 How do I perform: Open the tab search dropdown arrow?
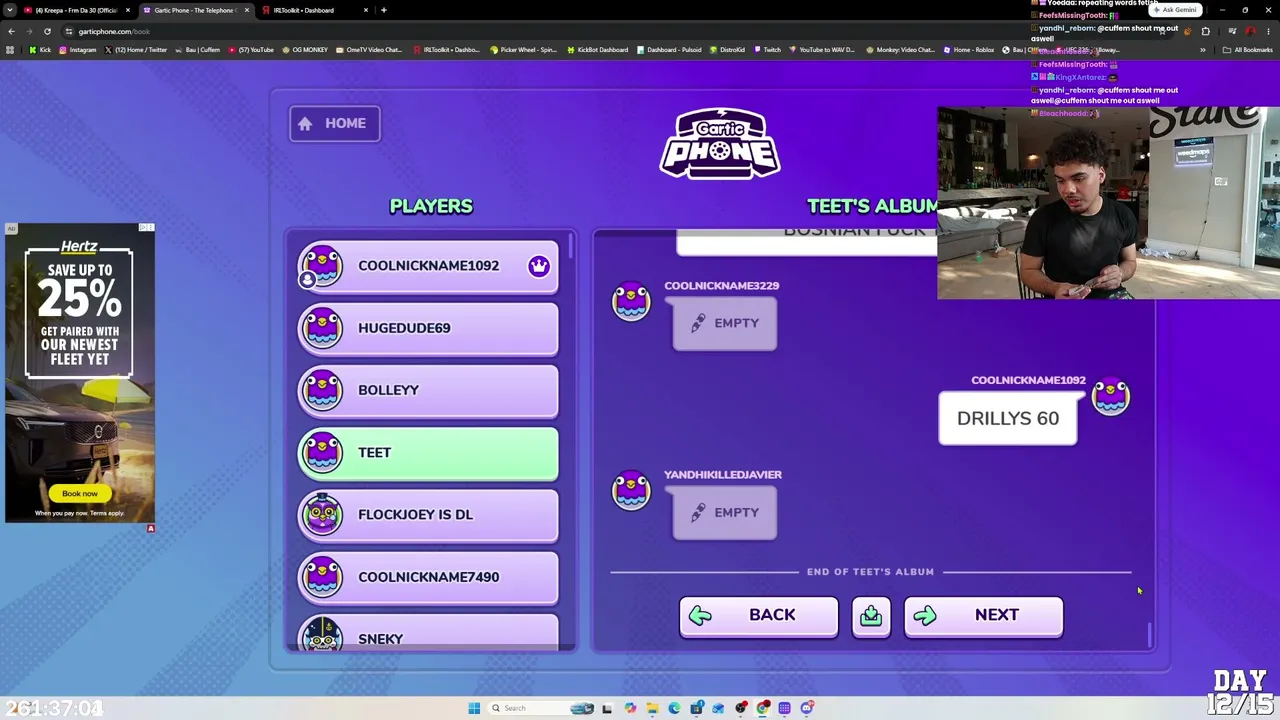click(x=11, y=10)
